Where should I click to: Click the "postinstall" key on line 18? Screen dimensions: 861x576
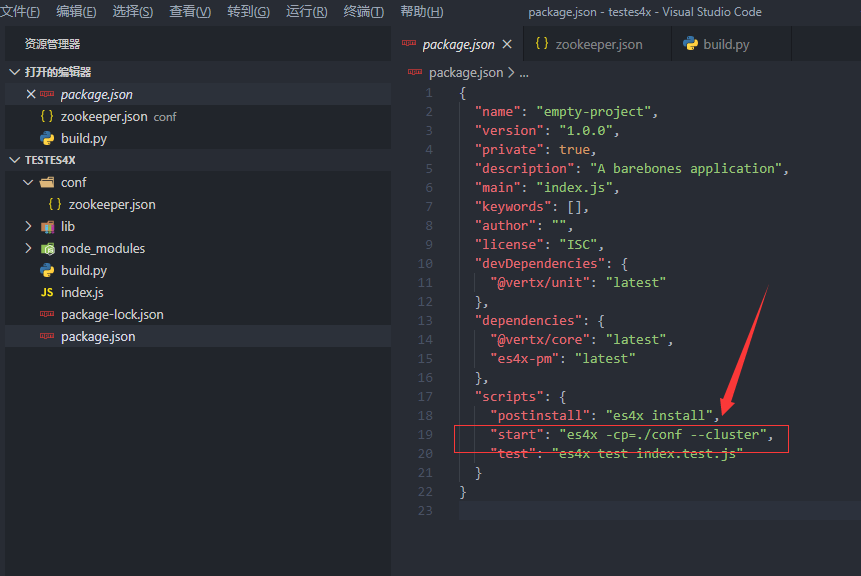click(x=540, y=415)
